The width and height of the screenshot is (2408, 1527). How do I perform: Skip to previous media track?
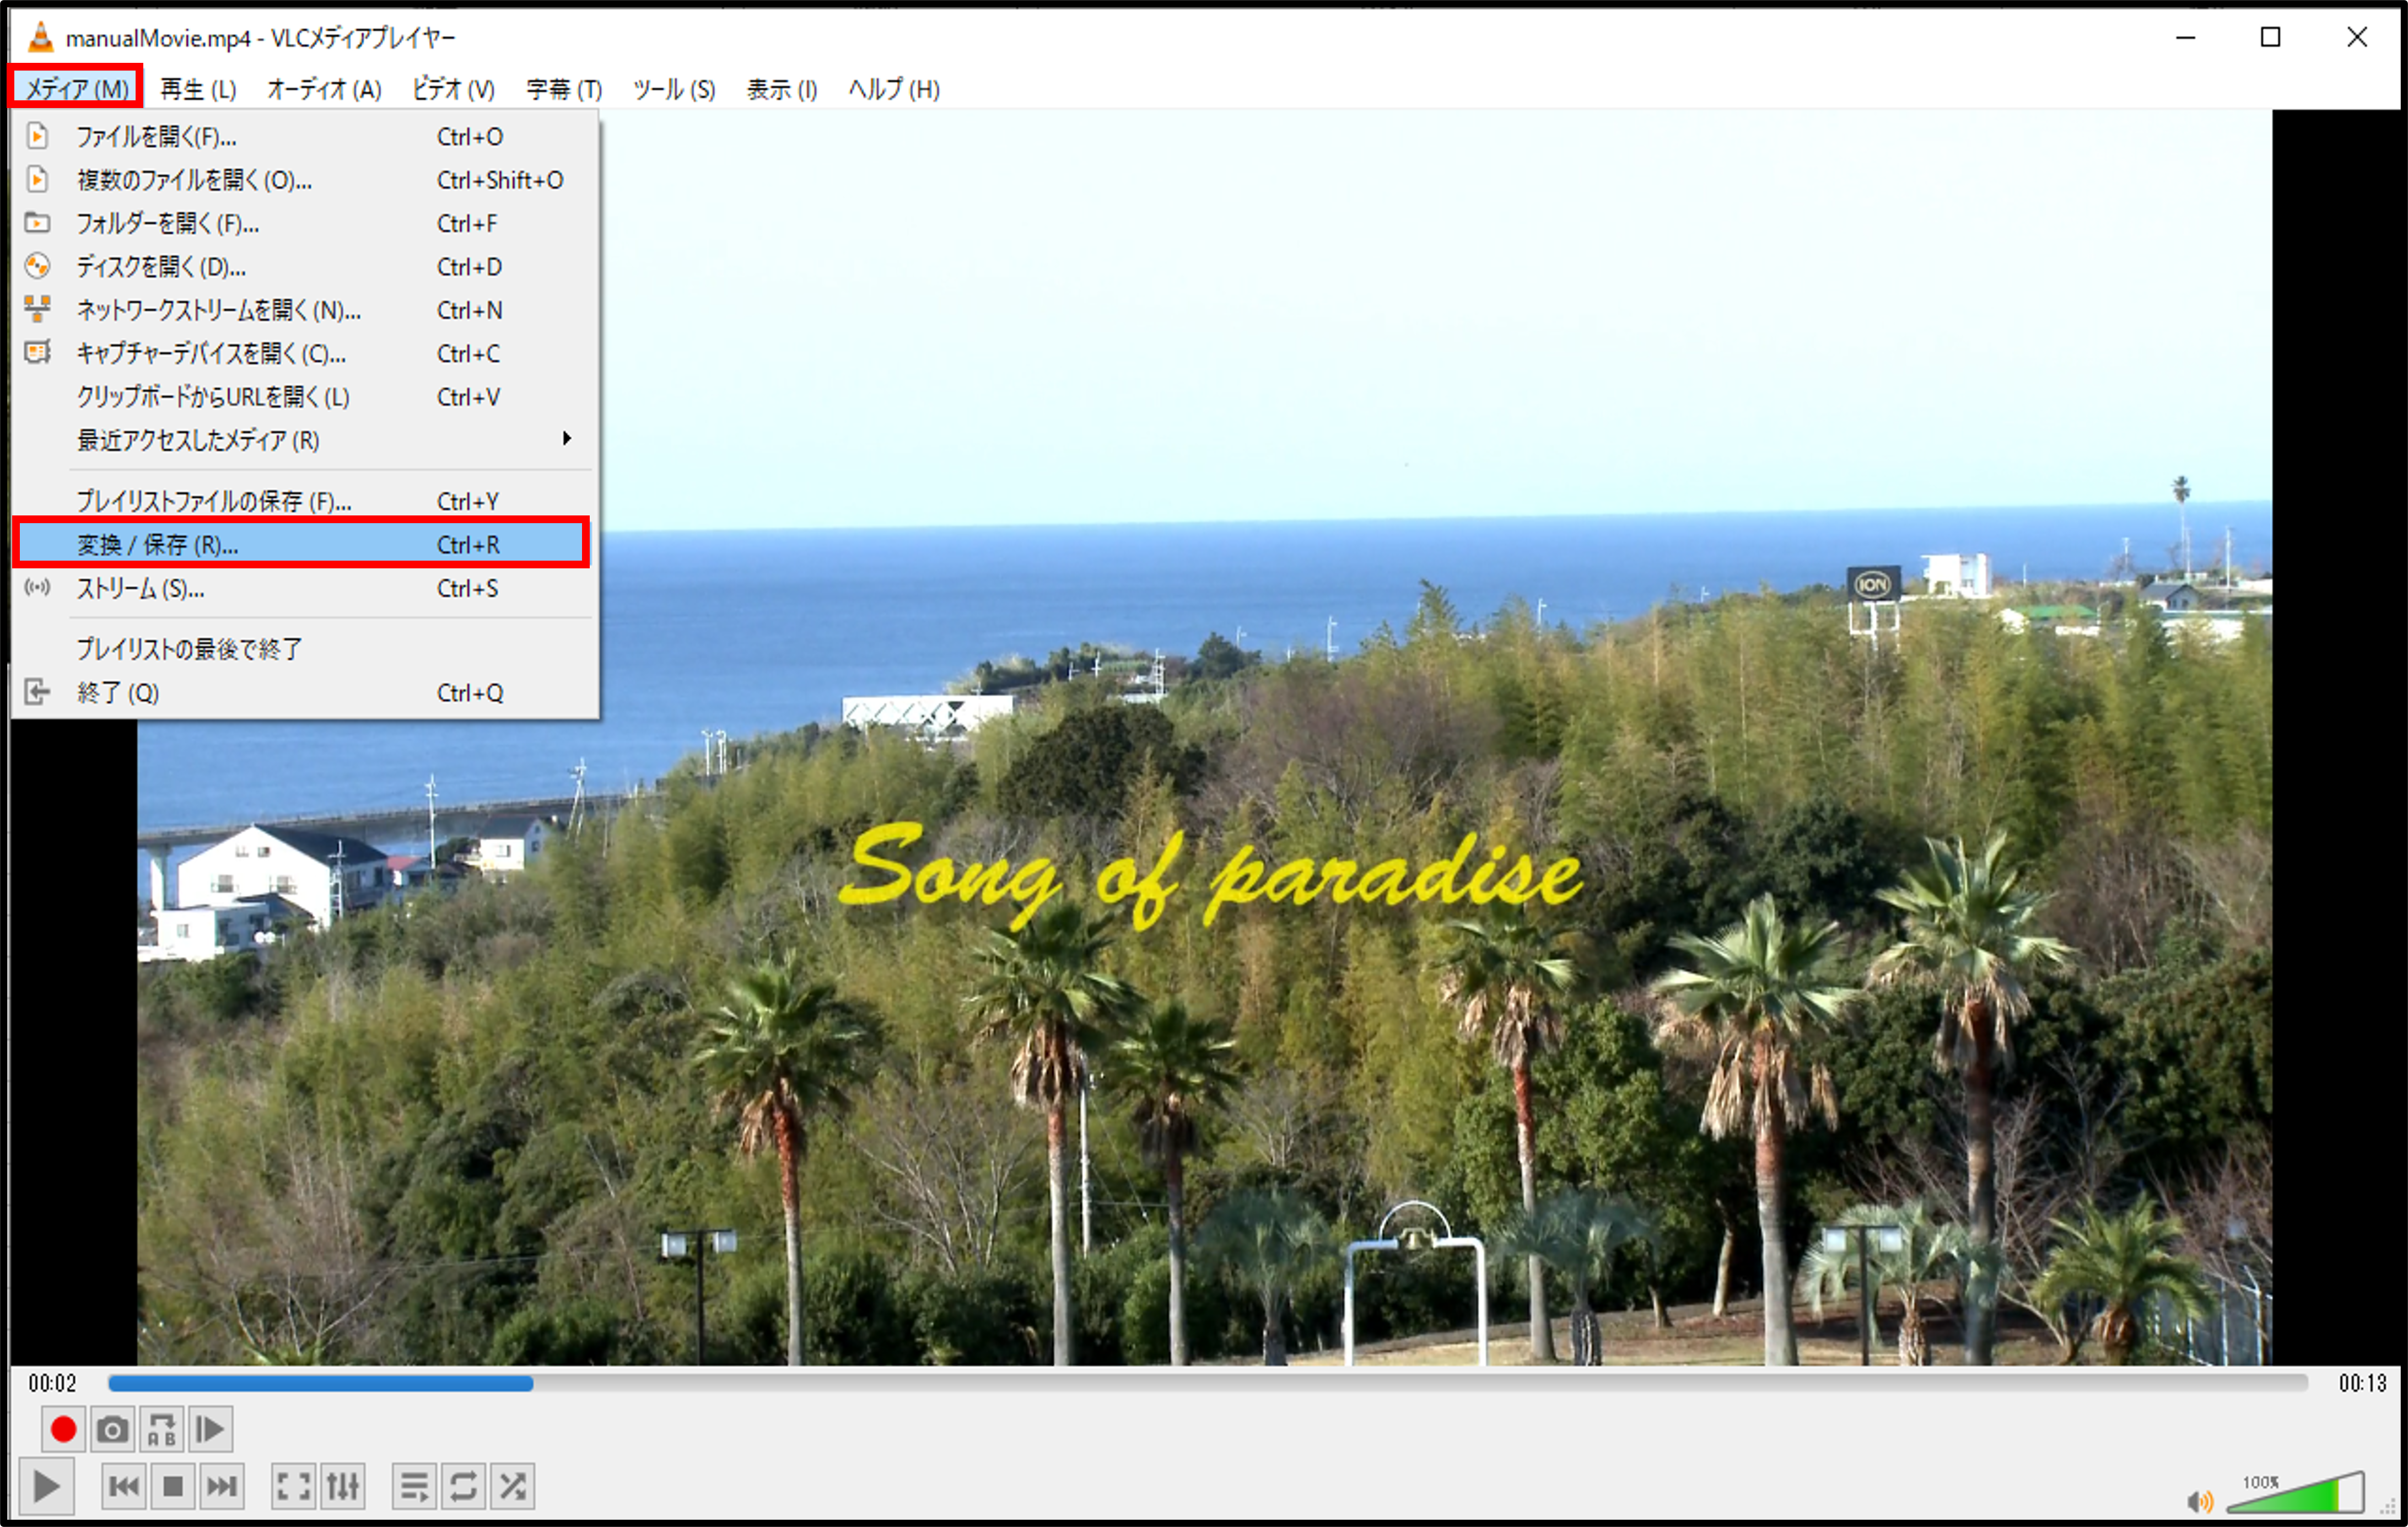tap(124, 1487)
